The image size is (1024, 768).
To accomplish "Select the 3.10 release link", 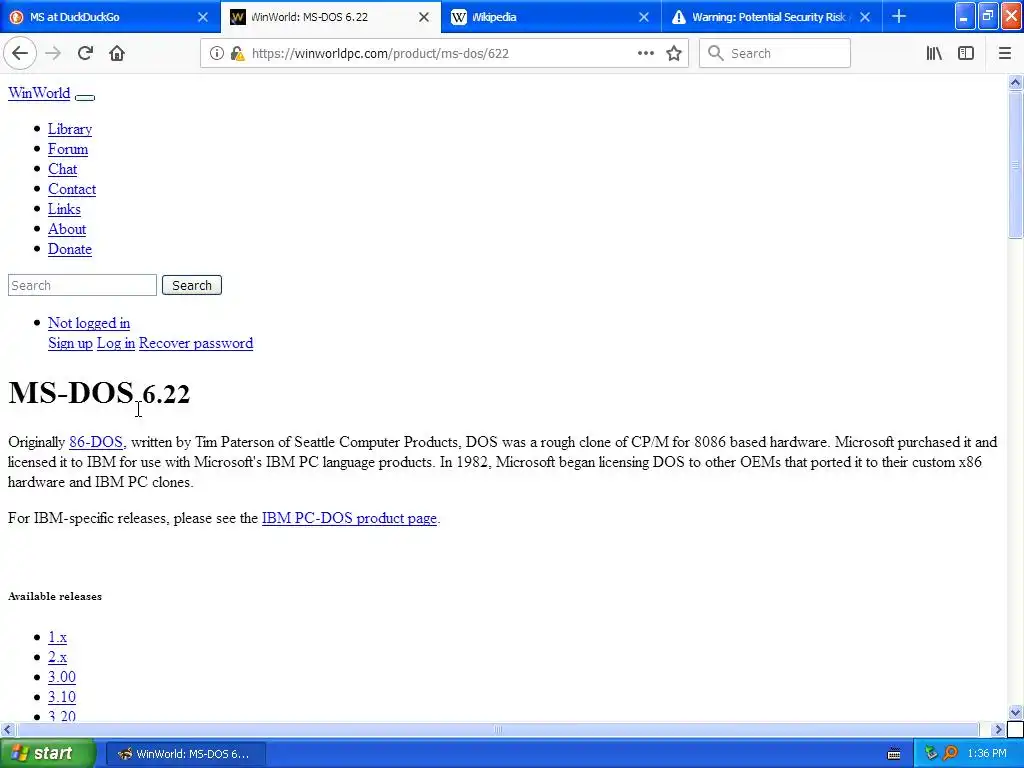I will 61,697.
